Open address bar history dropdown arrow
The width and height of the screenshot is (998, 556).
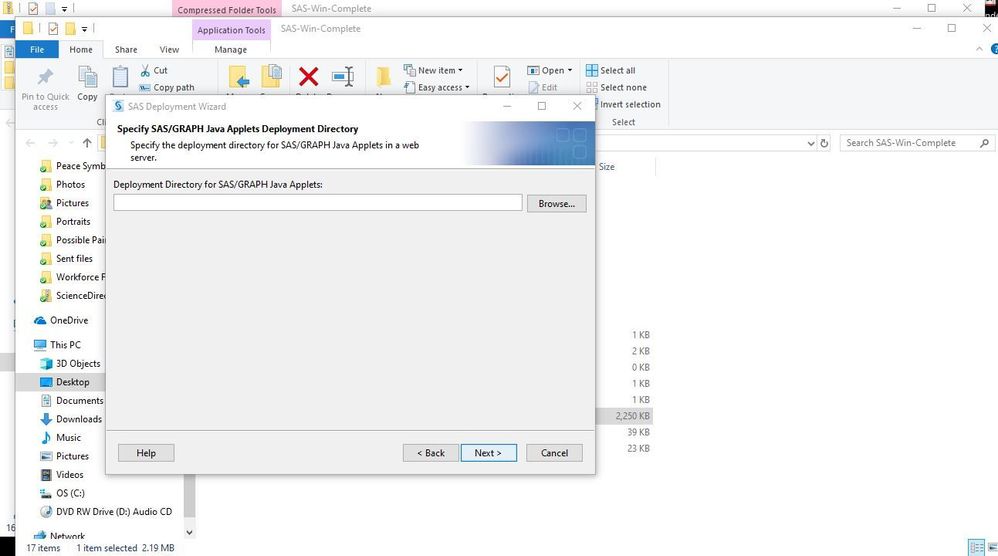810,143
